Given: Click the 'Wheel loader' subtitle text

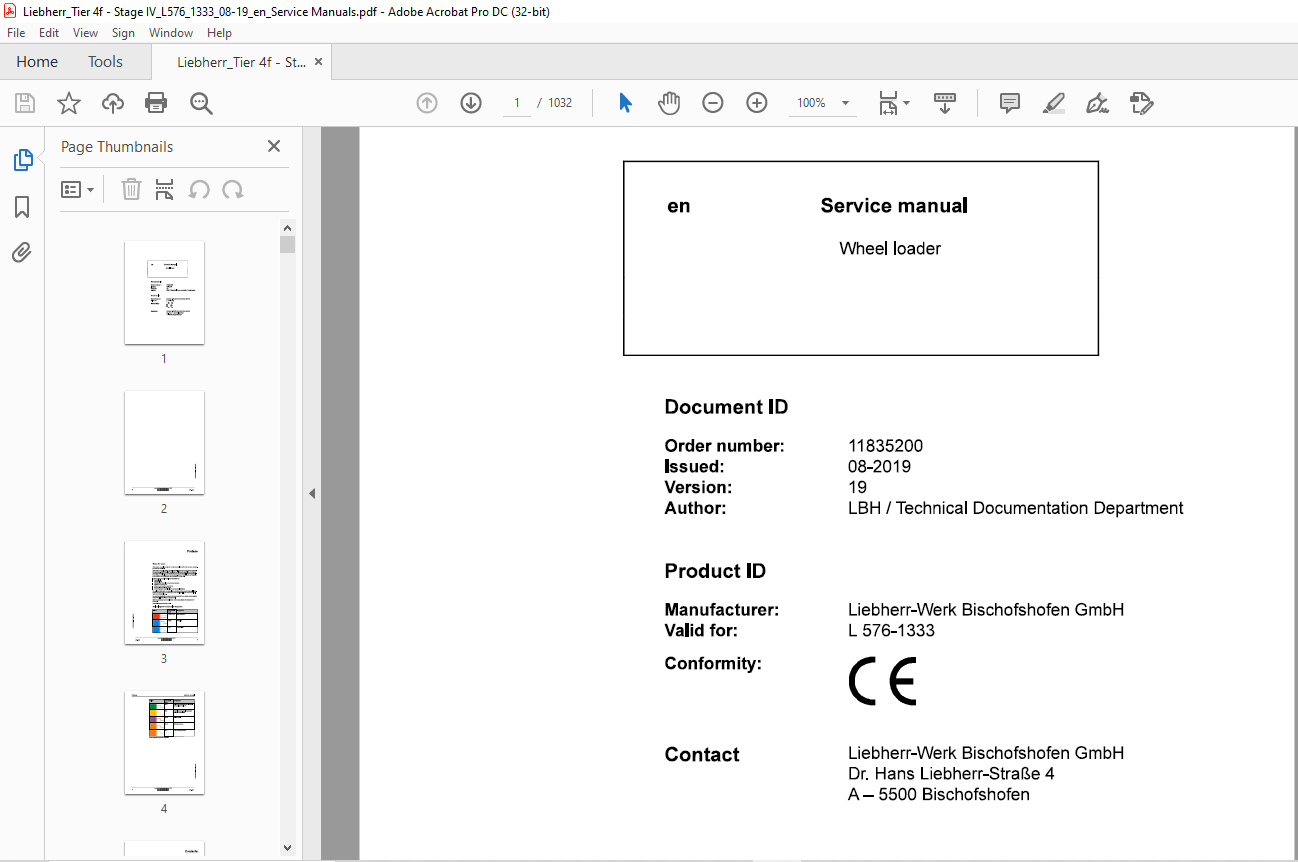Looking at the screenshot, I should tap(890, 248).
